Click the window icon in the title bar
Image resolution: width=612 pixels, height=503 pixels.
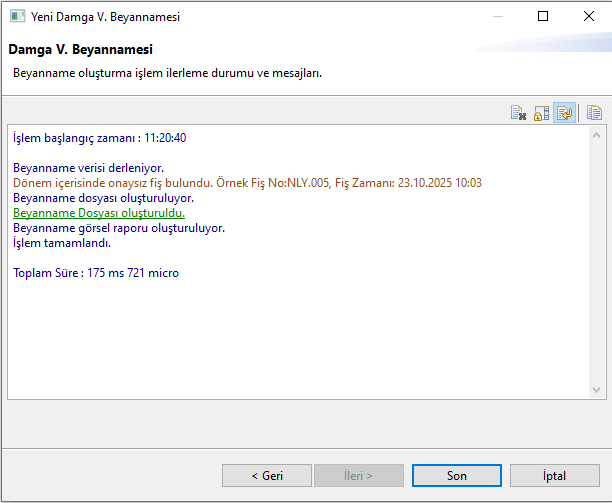(x=16, y=17)
